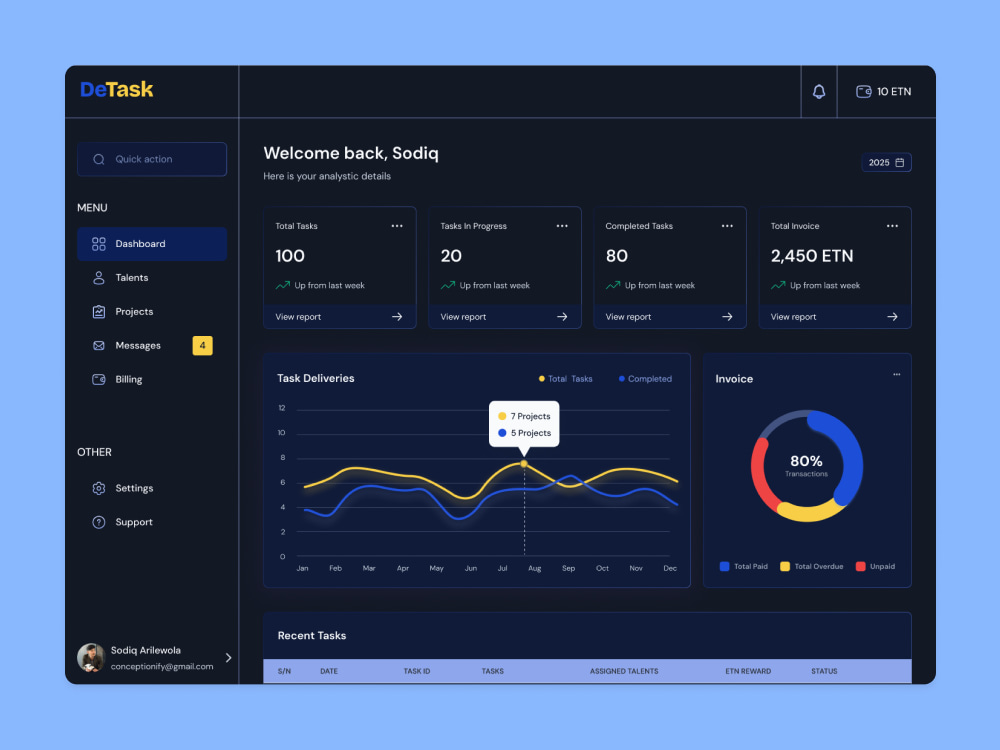Click the 80% Transactions donut center
Viewport: 1000px width, 750px height.
(806, 466)
